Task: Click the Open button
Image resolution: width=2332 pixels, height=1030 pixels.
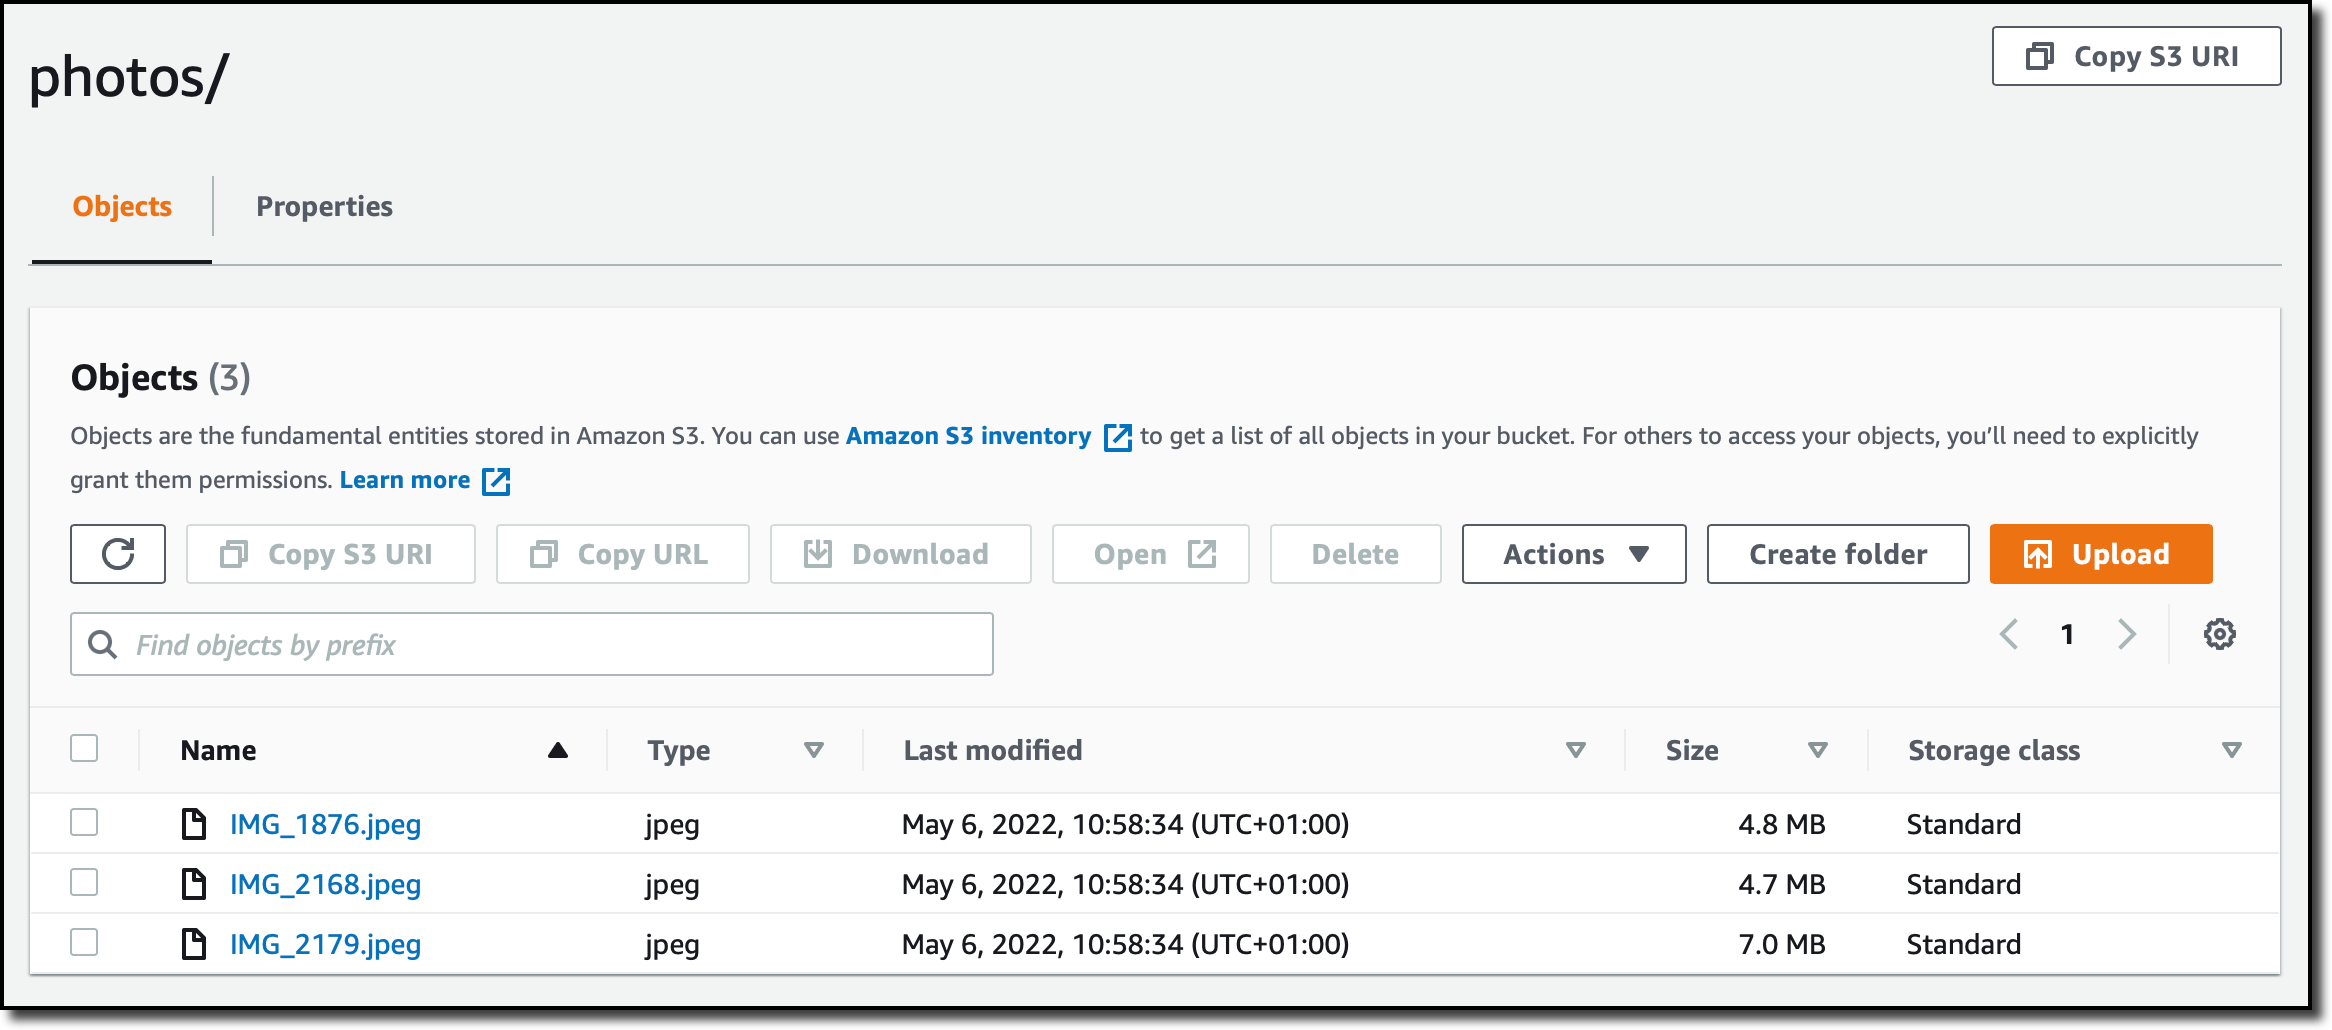Action: [x=1151, y=554]
